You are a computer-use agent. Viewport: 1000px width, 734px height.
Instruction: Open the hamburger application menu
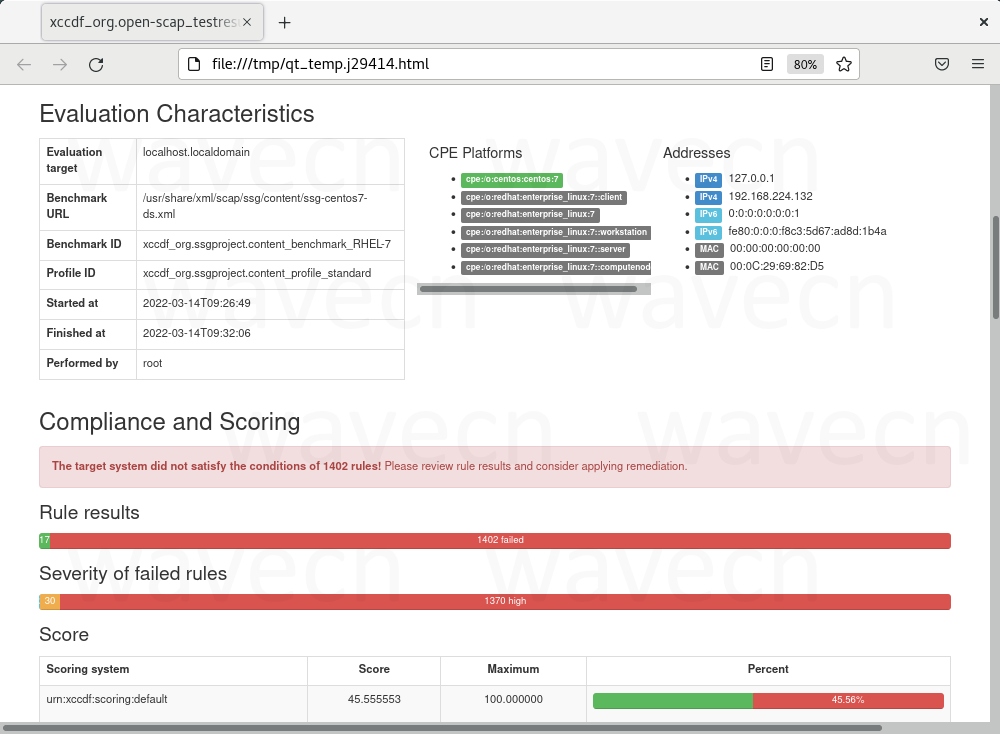pyautogui.click(x=978, y=64)
